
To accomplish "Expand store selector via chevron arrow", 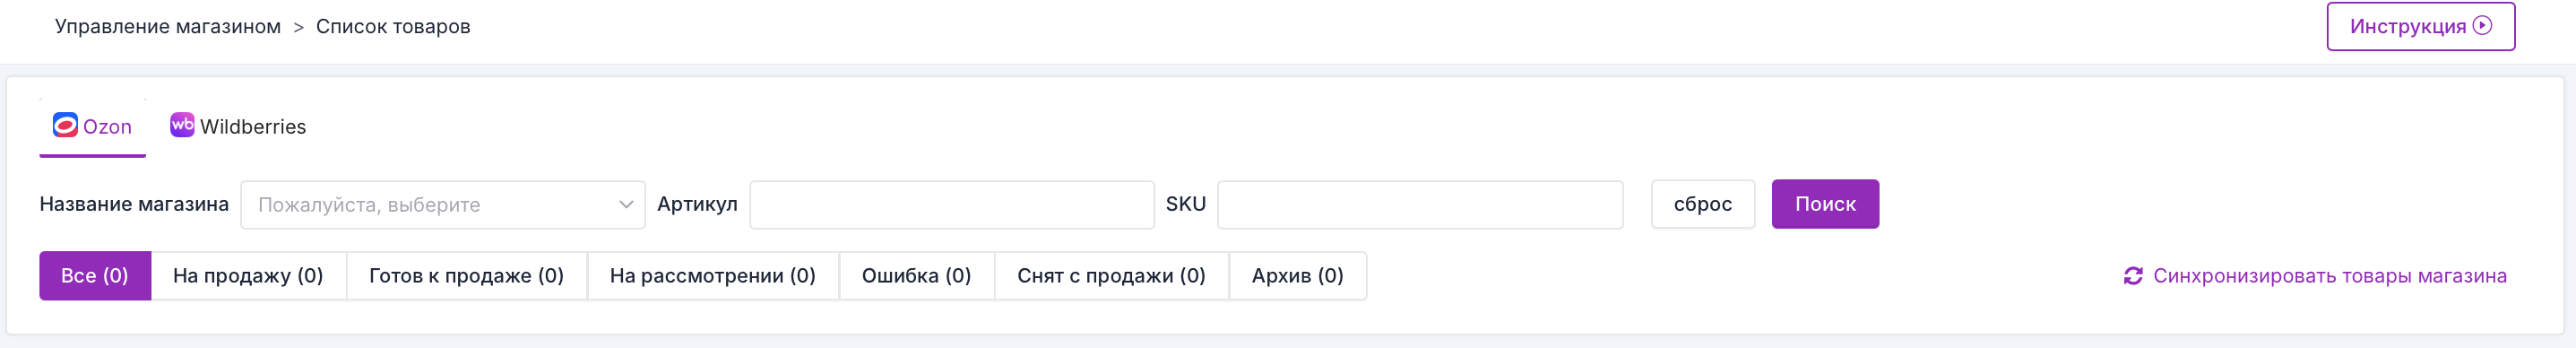I will 626,204.
